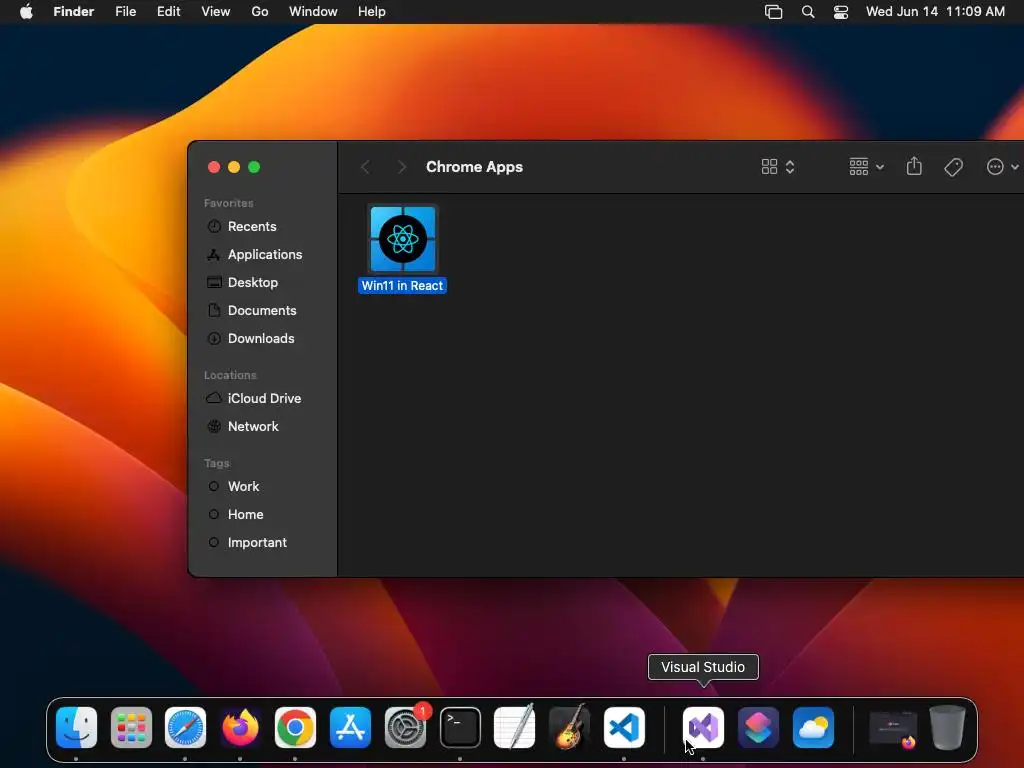
Task: Click Stage Manager icon in menu bar
Action: point(774,12)
